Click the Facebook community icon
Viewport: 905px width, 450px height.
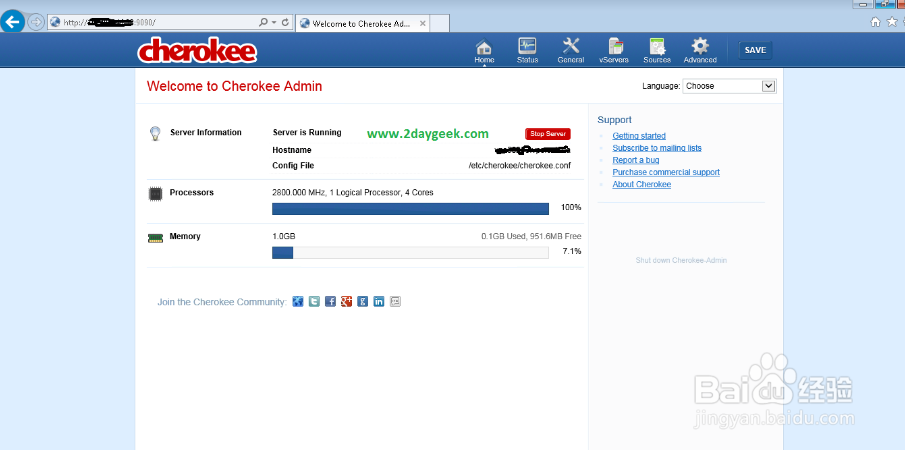(330, 301)
